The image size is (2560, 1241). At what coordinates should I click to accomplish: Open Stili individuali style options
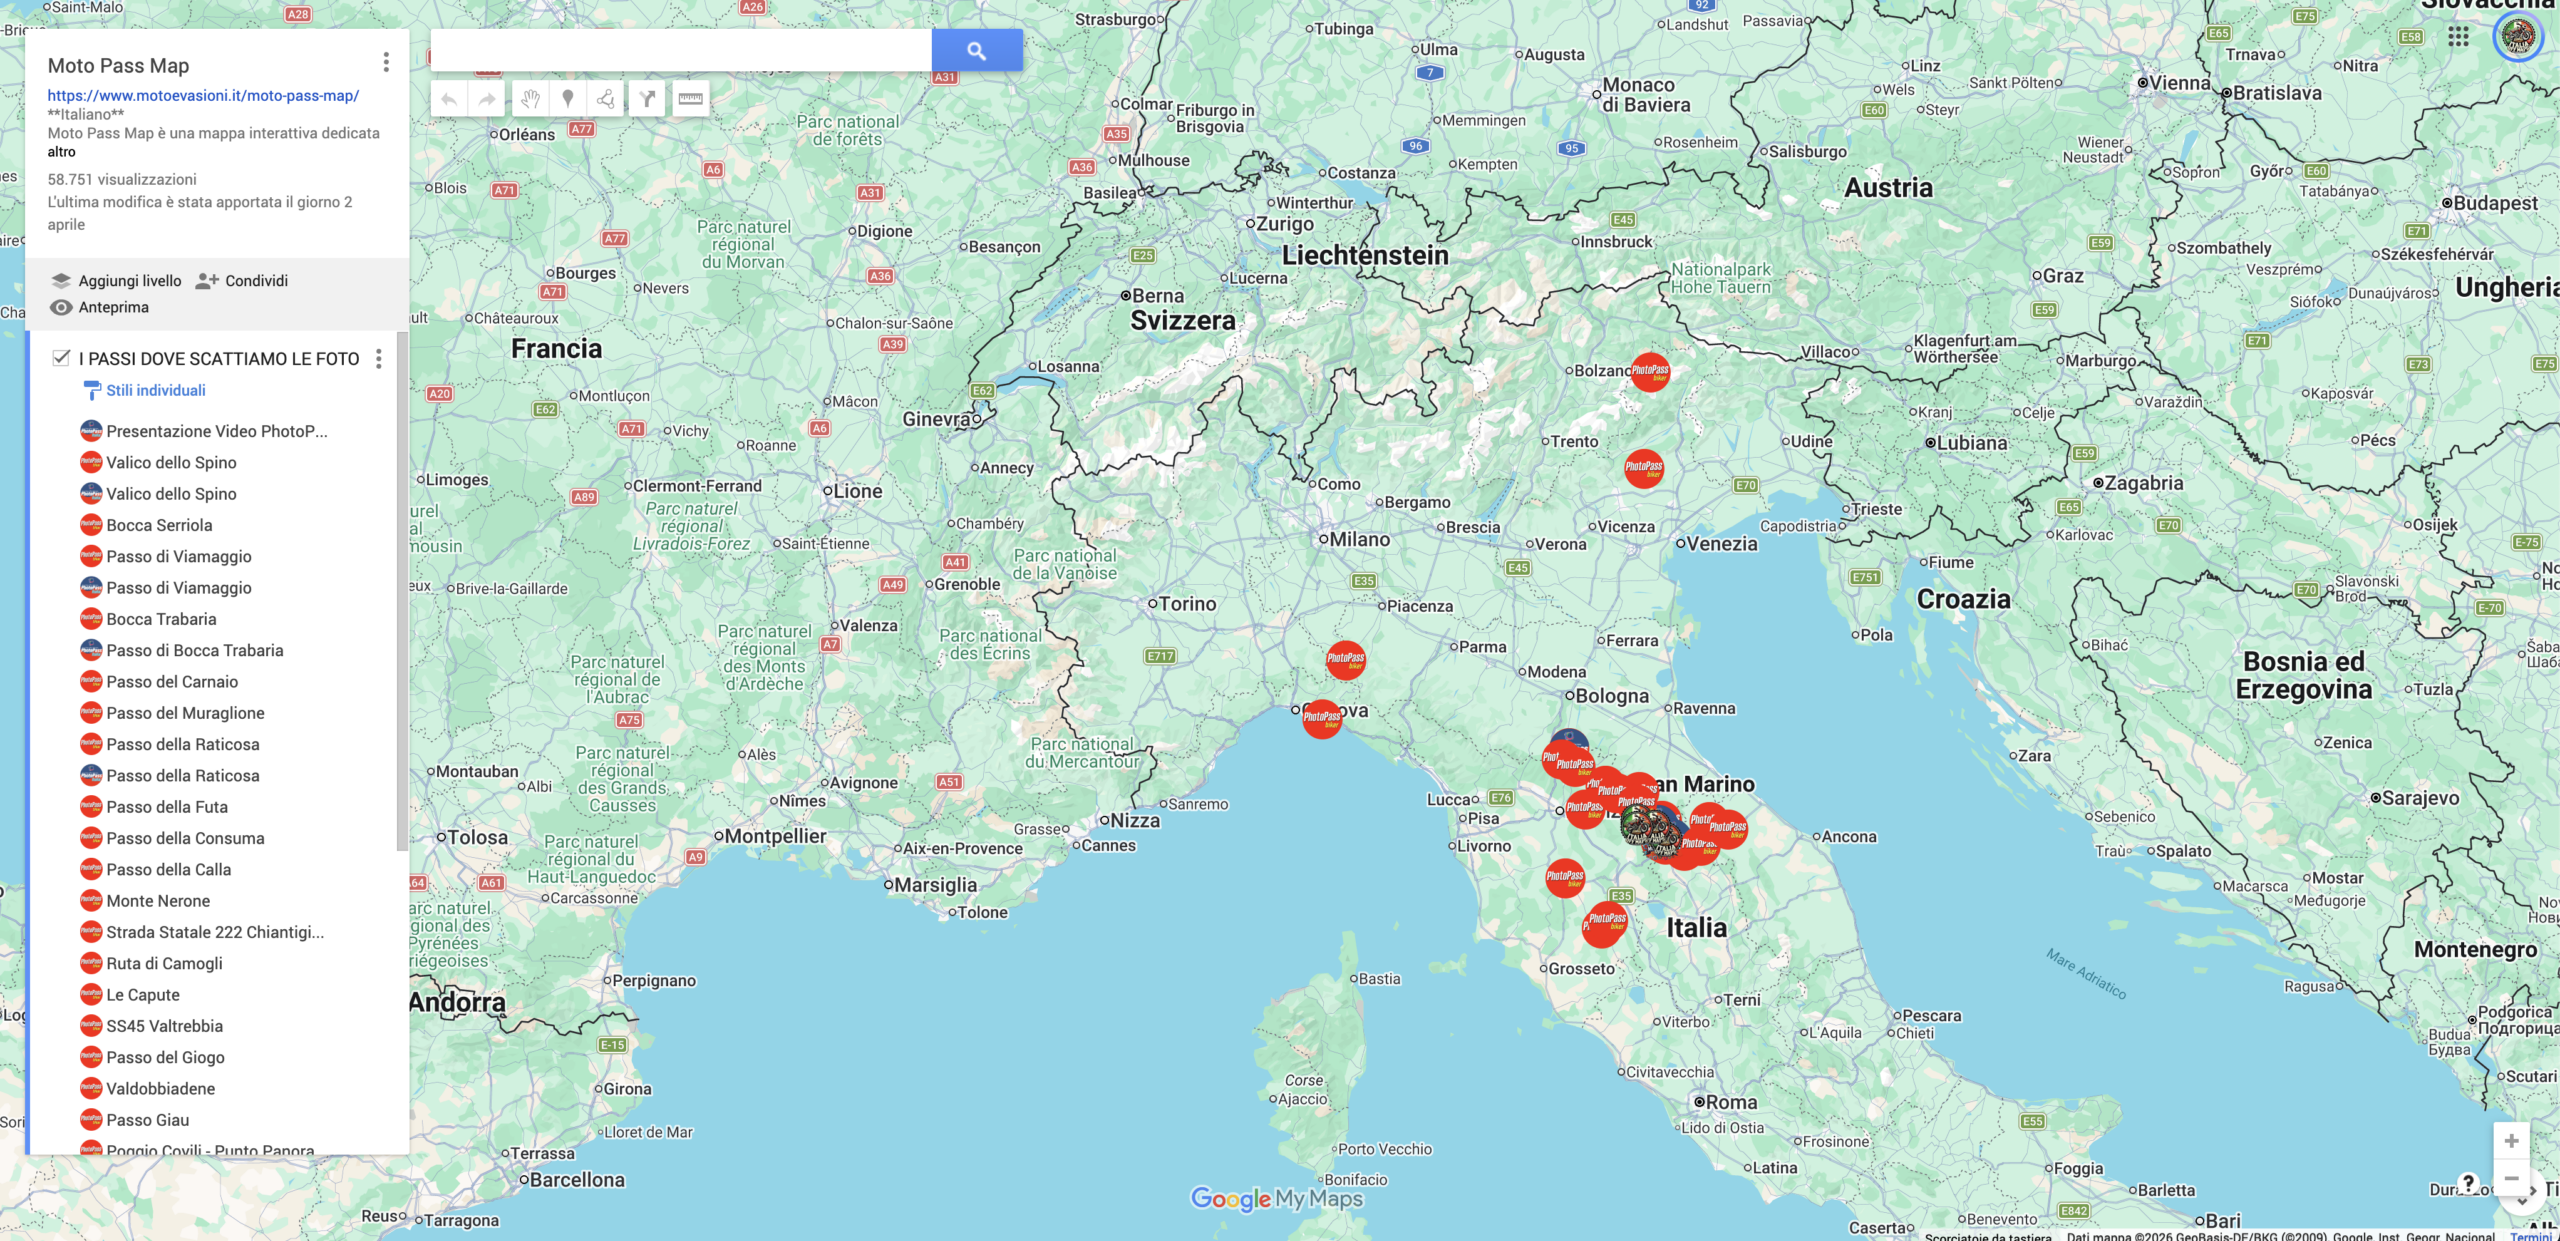(x=156, y=390)
